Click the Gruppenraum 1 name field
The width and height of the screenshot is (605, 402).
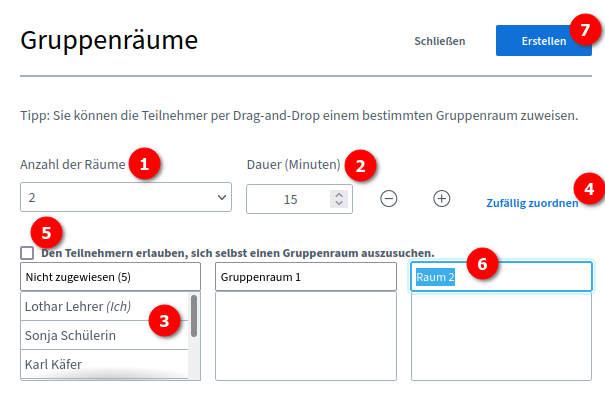306,276
